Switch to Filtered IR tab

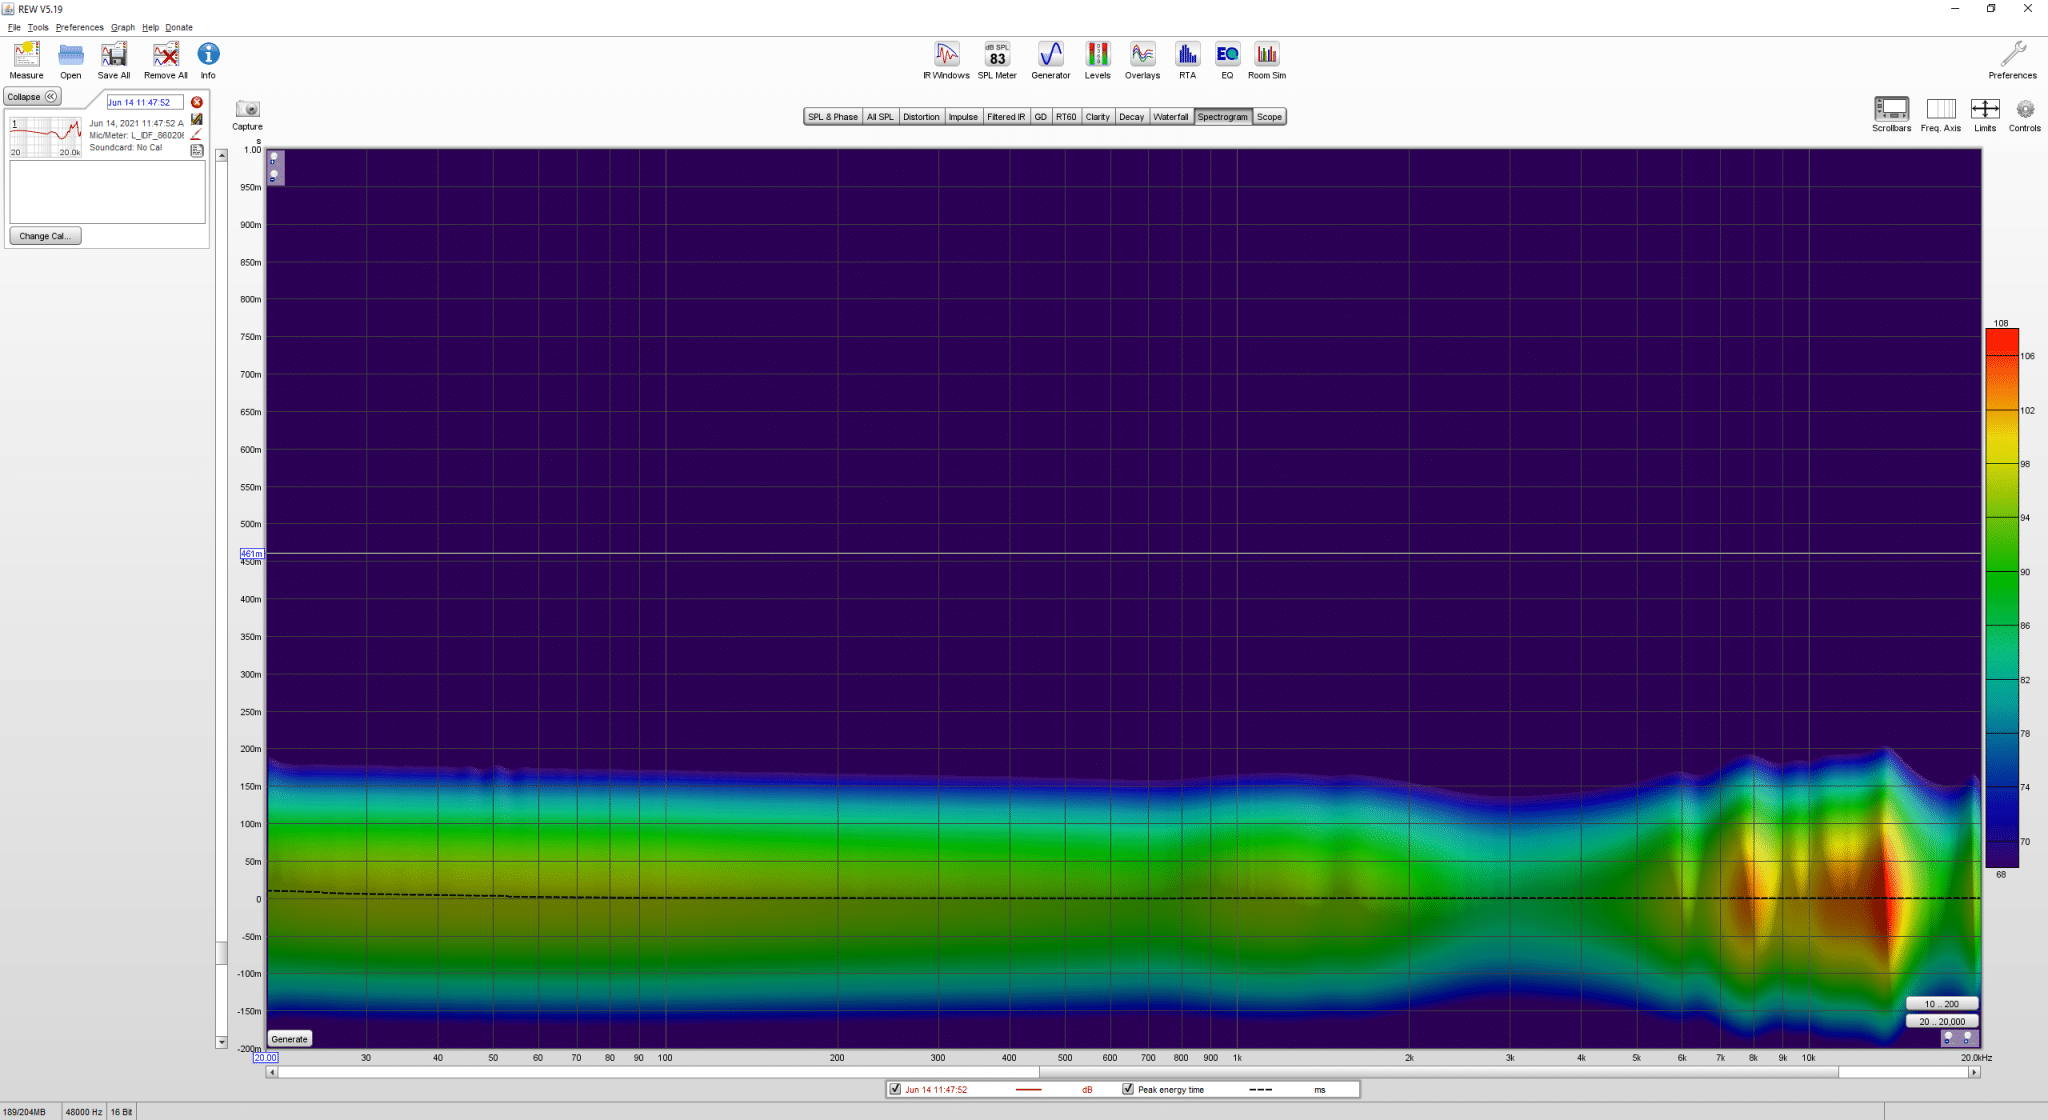[x=1006, y=117]
